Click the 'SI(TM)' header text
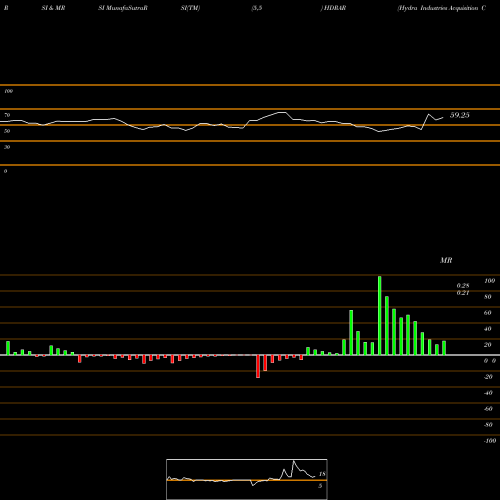 pyautogui.click(x=190, y=8)
